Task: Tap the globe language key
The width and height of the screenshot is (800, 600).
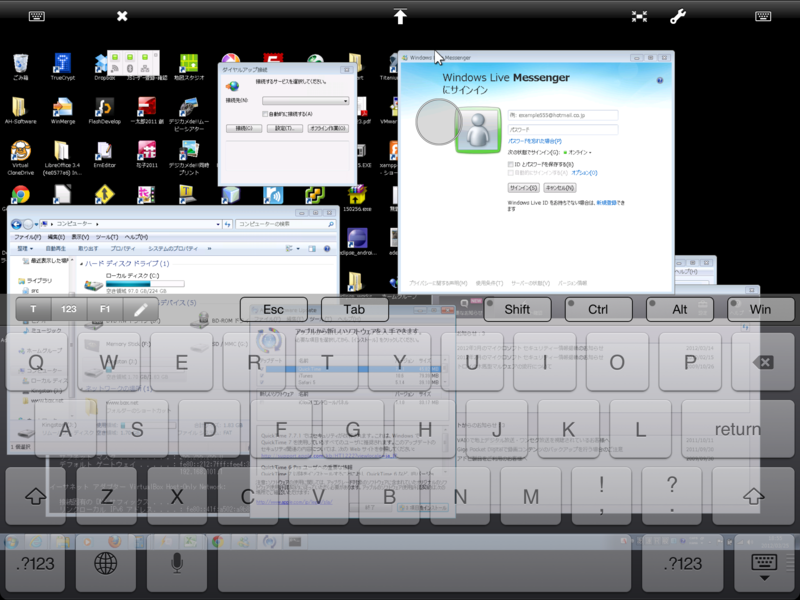Action: coord(106,563)
